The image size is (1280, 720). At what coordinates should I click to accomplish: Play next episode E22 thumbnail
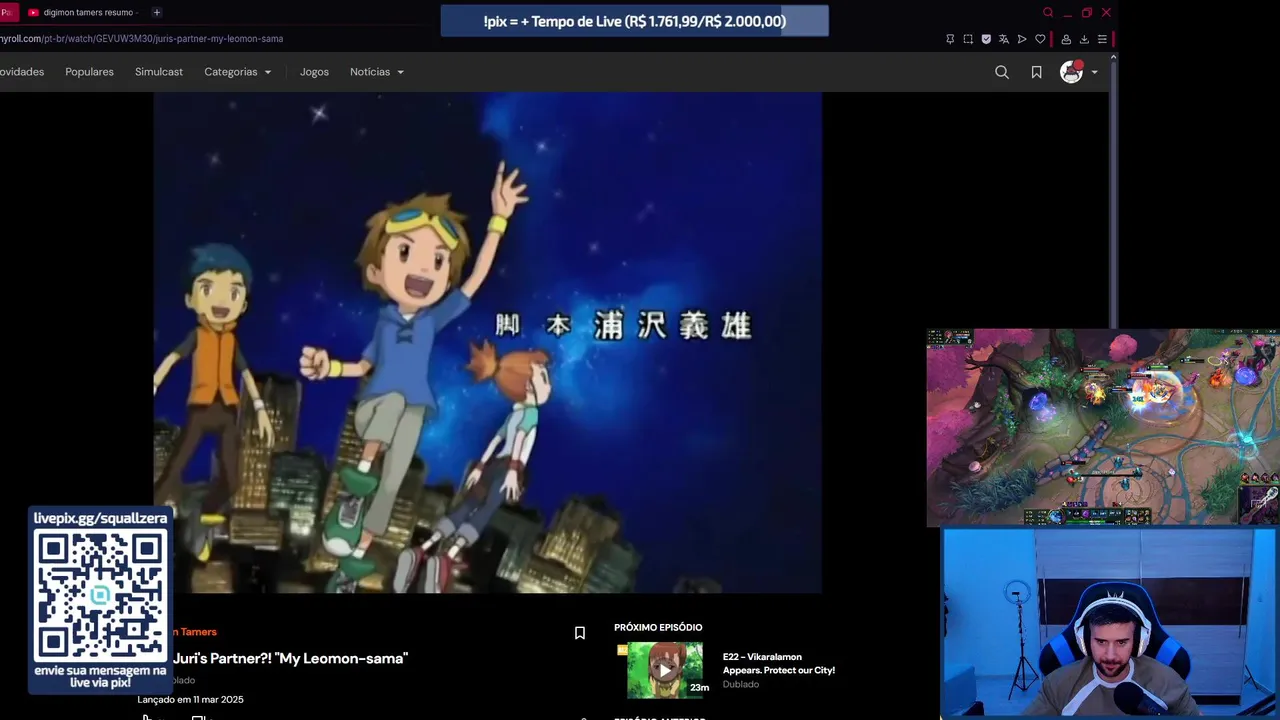pos(664,670)
